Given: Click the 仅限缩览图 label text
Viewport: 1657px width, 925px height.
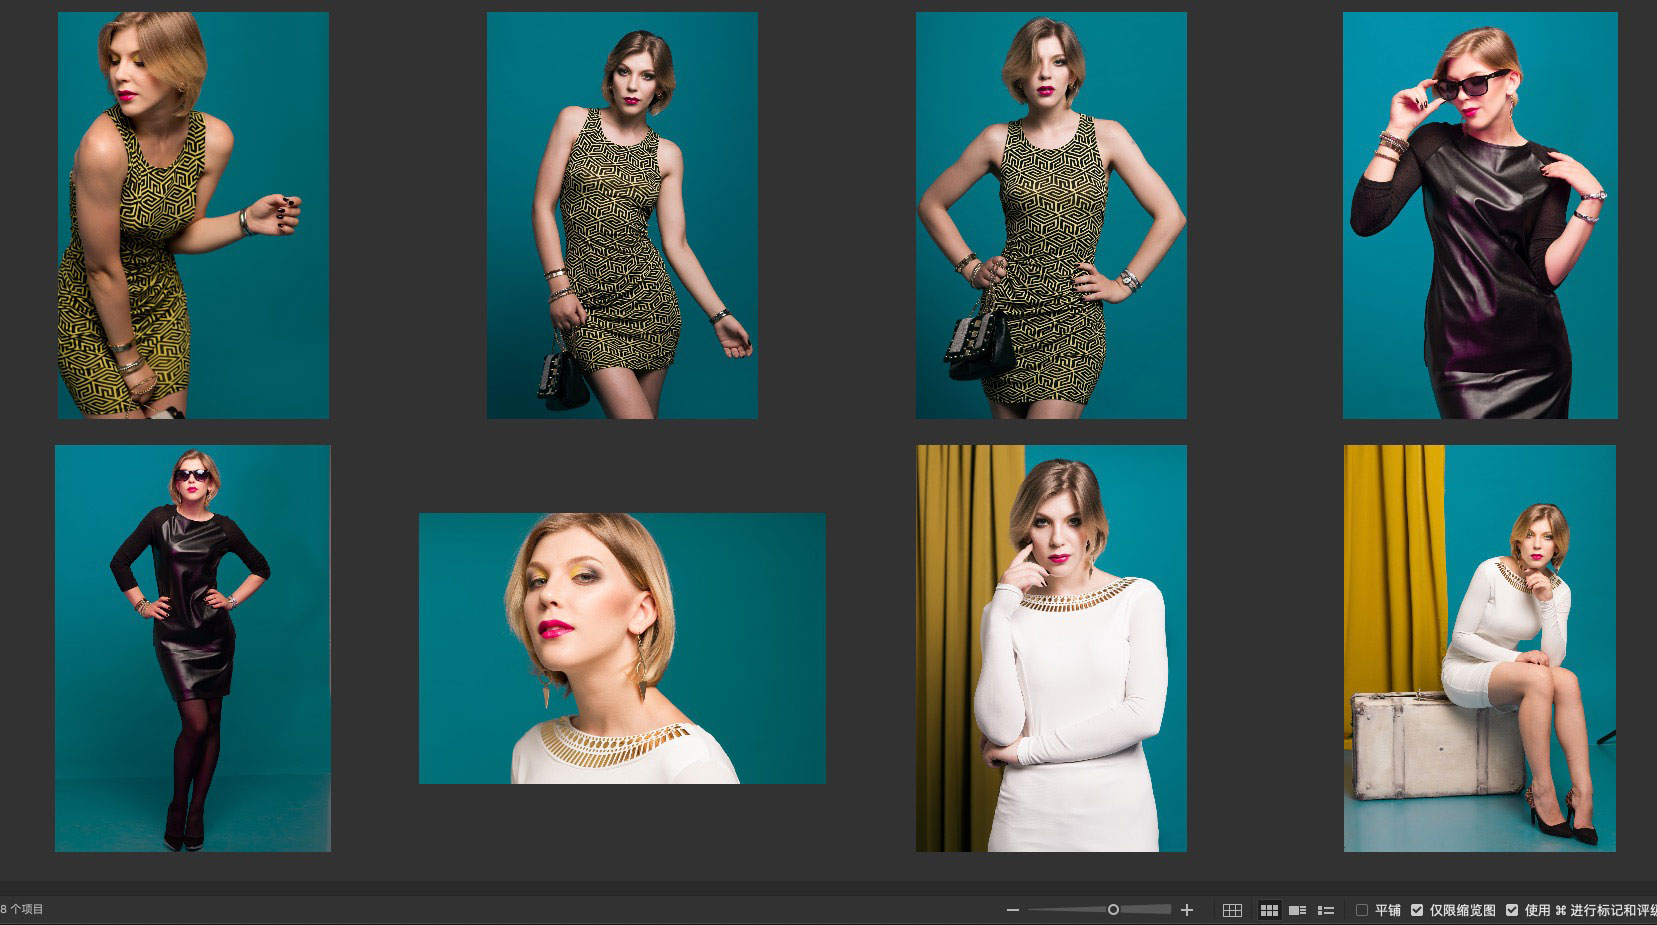Looking at the screenshot, I should pos(1462,910).
